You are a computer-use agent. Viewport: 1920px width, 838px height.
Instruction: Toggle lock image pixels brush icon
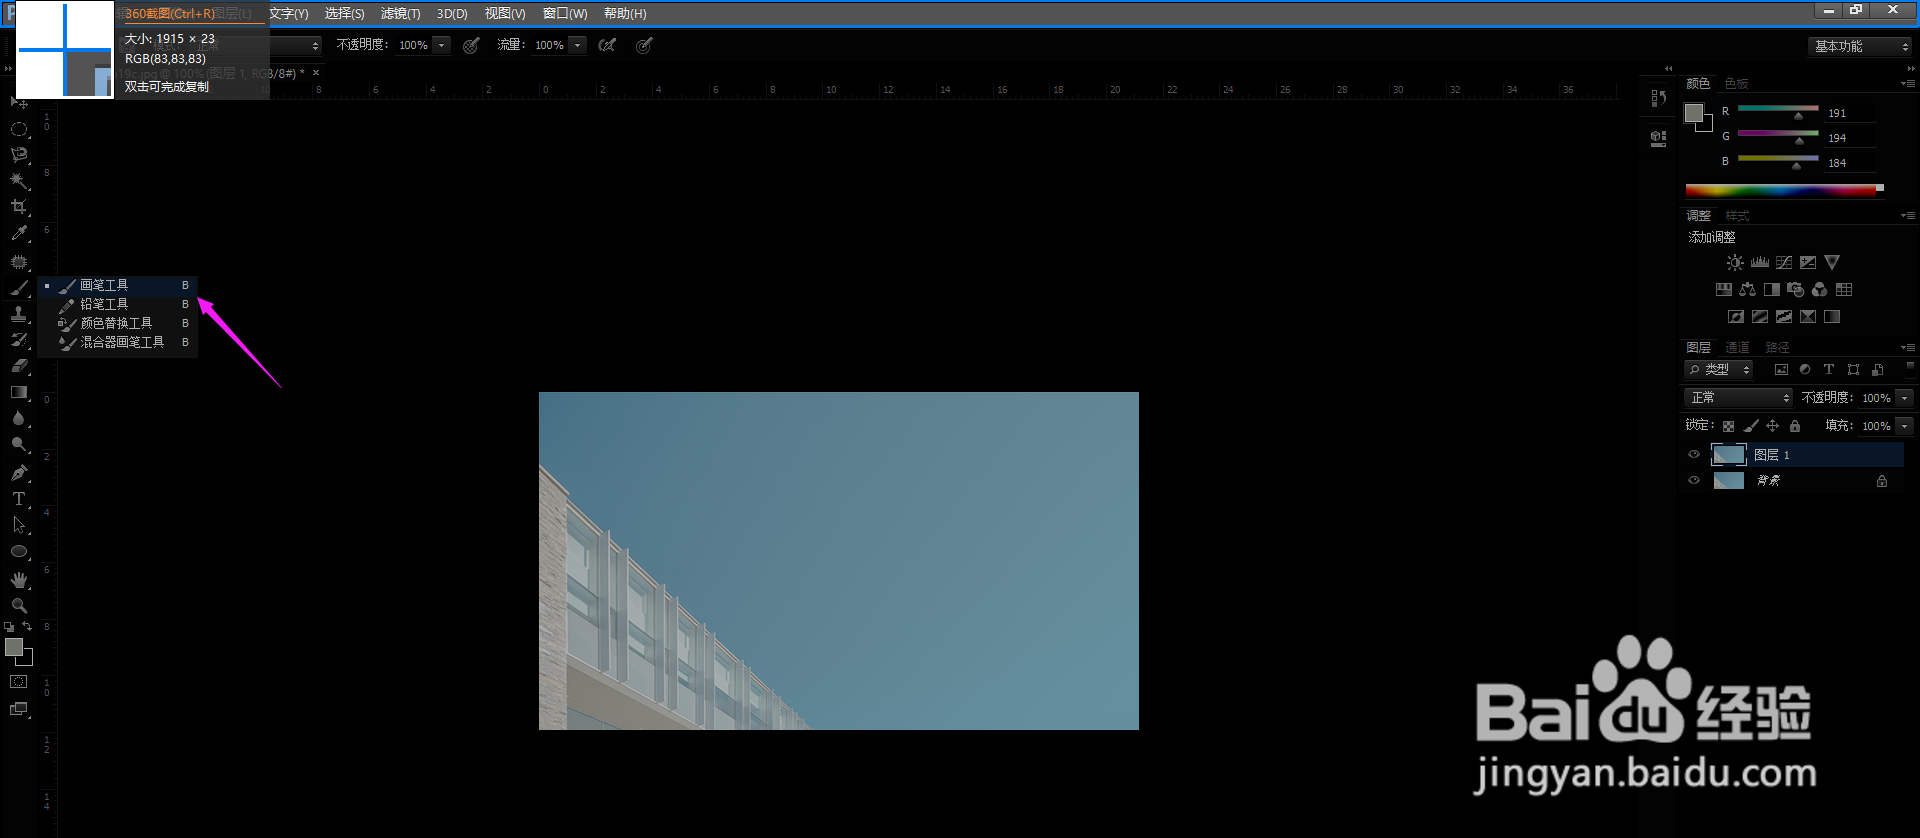[x=1751, y=426]
